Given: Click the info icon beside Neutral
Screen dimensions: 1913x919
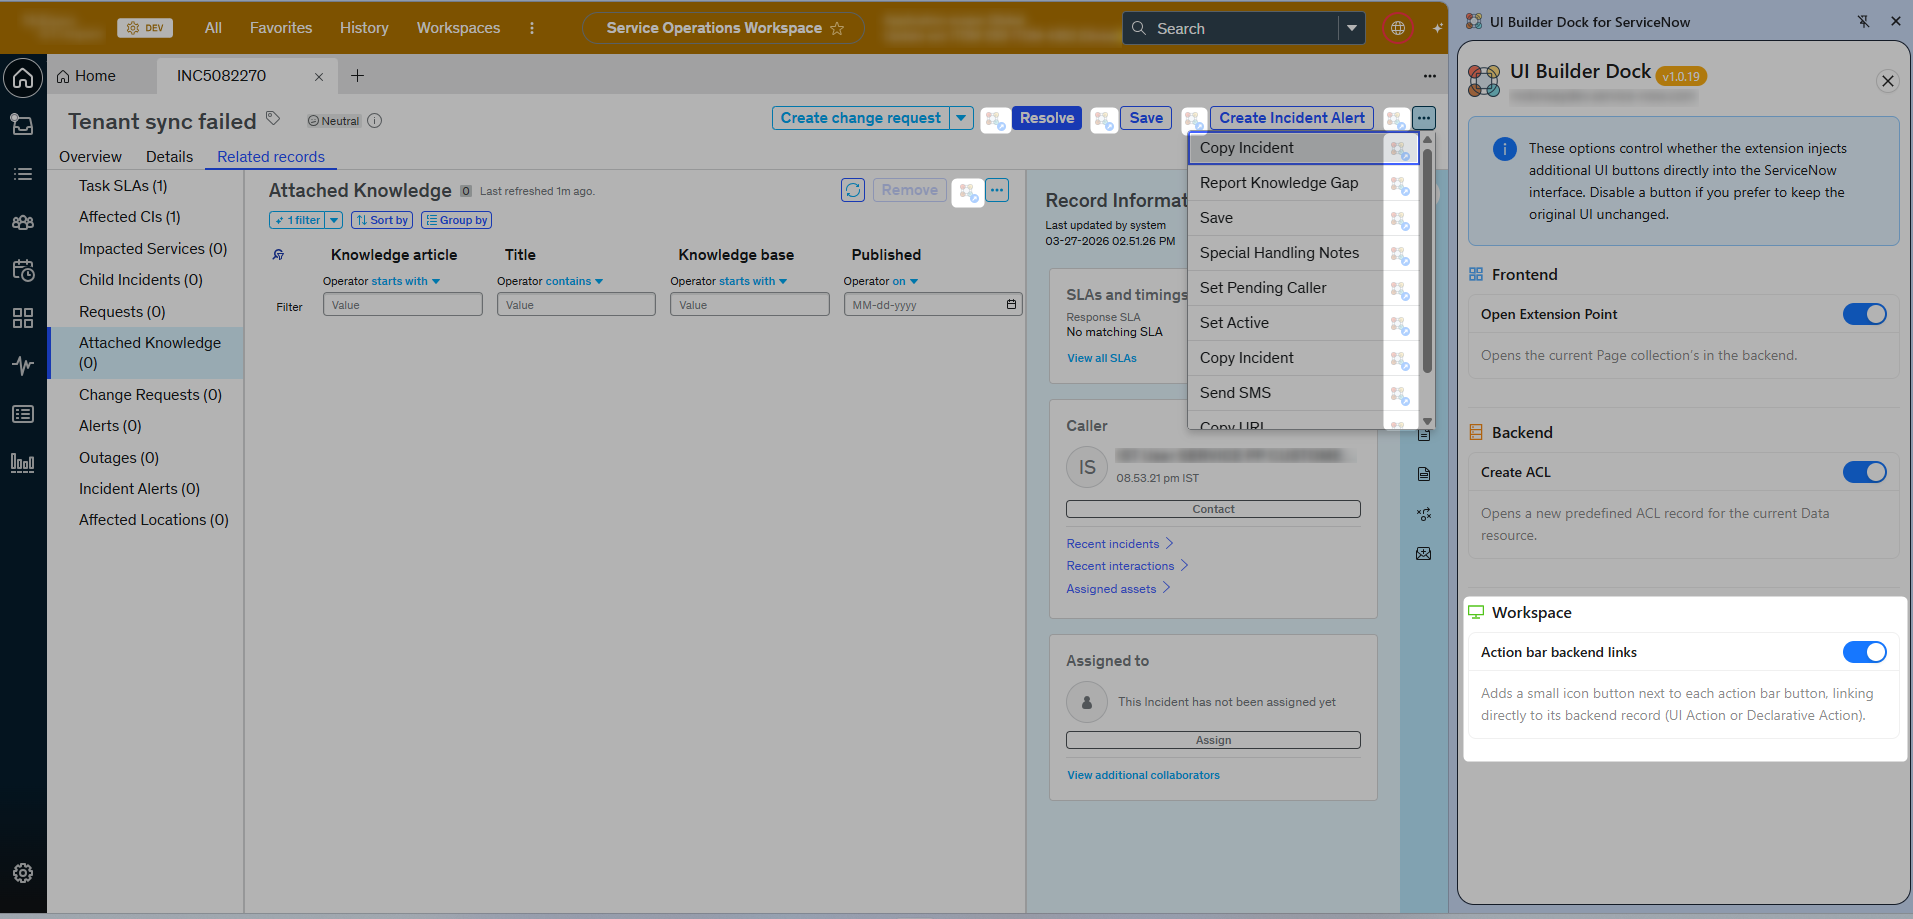Looking at the screenshot, I should (375, 121).
